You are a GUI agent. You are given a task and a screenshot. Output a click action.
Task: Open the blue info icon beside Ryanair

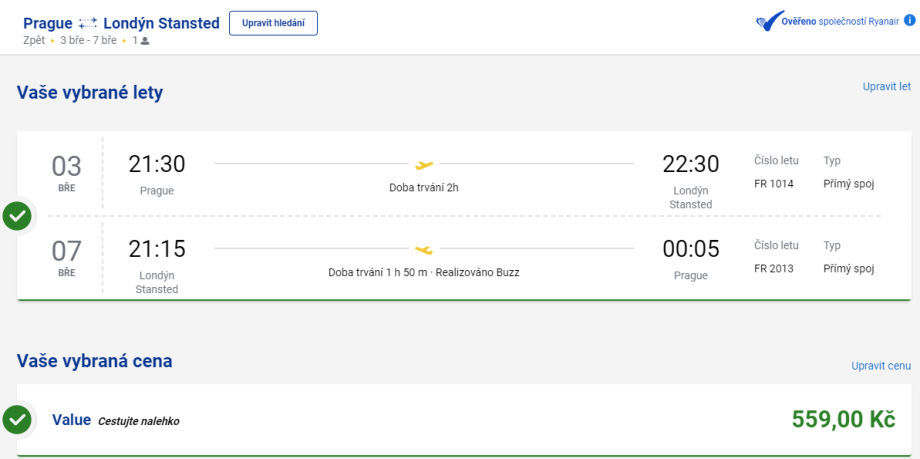tap(909, 20)
